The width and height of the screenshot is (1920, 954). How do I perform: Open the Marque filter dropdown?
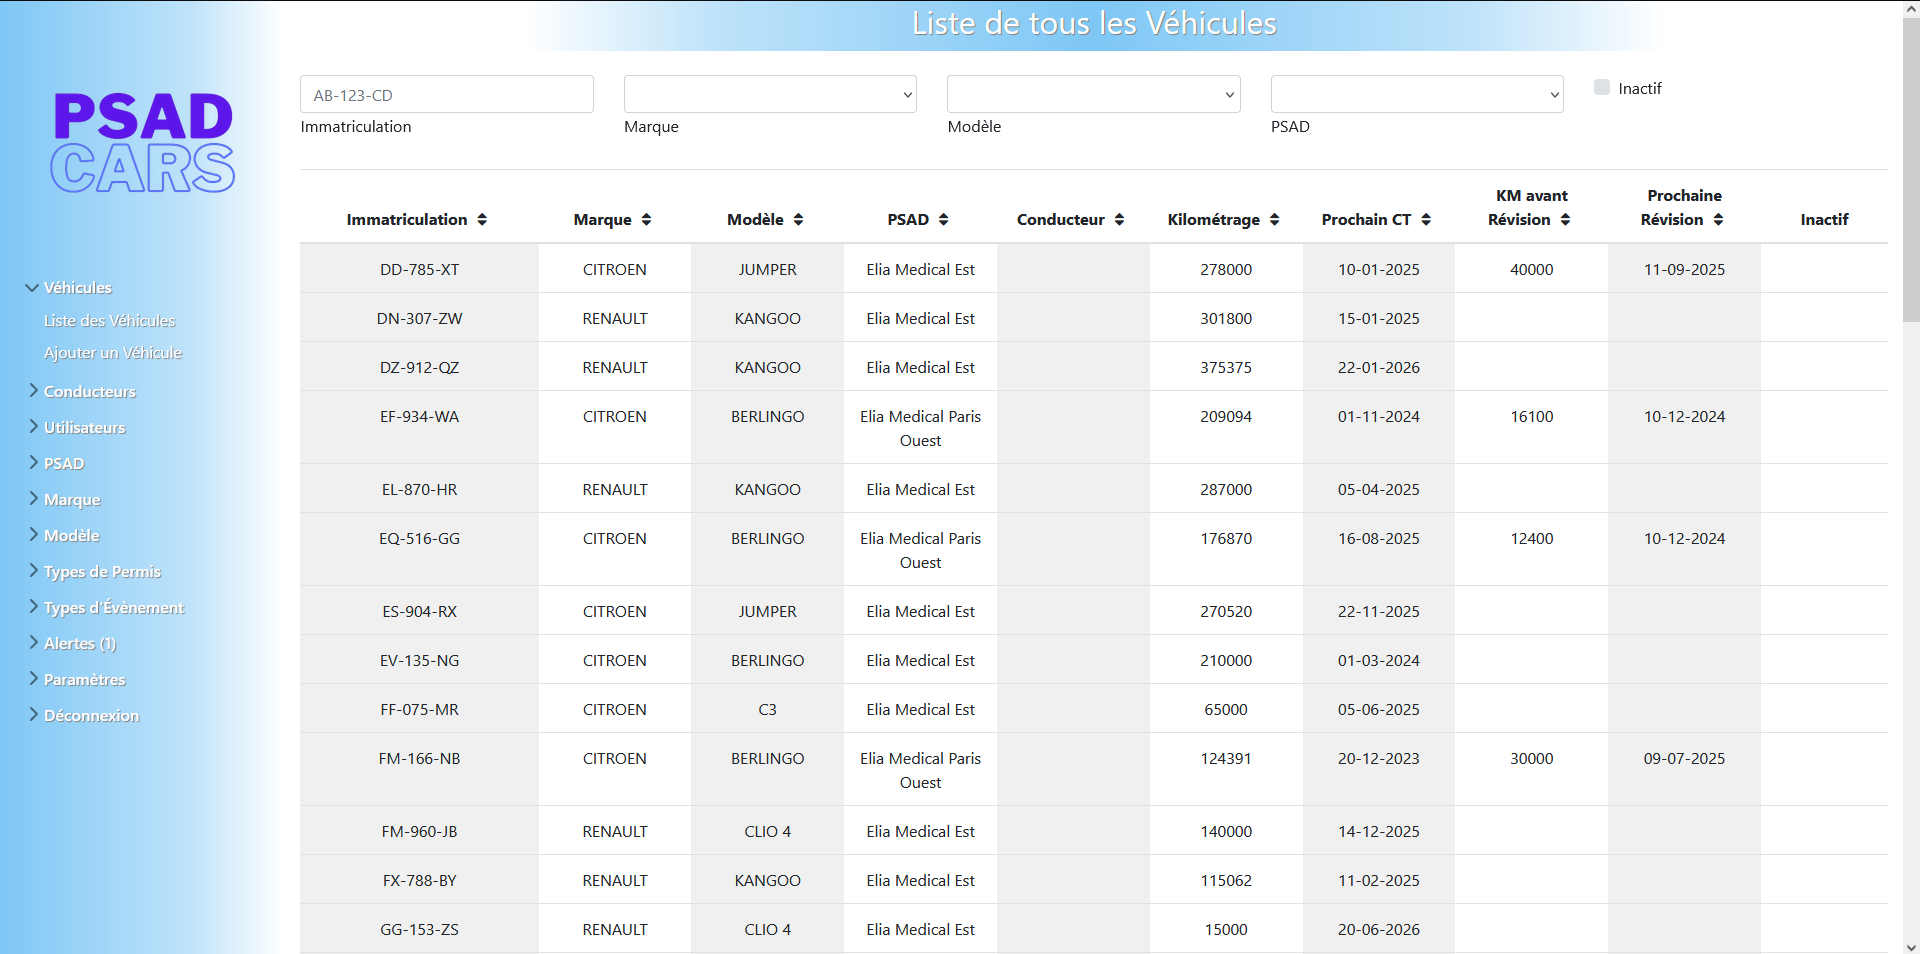coord(769,94)
